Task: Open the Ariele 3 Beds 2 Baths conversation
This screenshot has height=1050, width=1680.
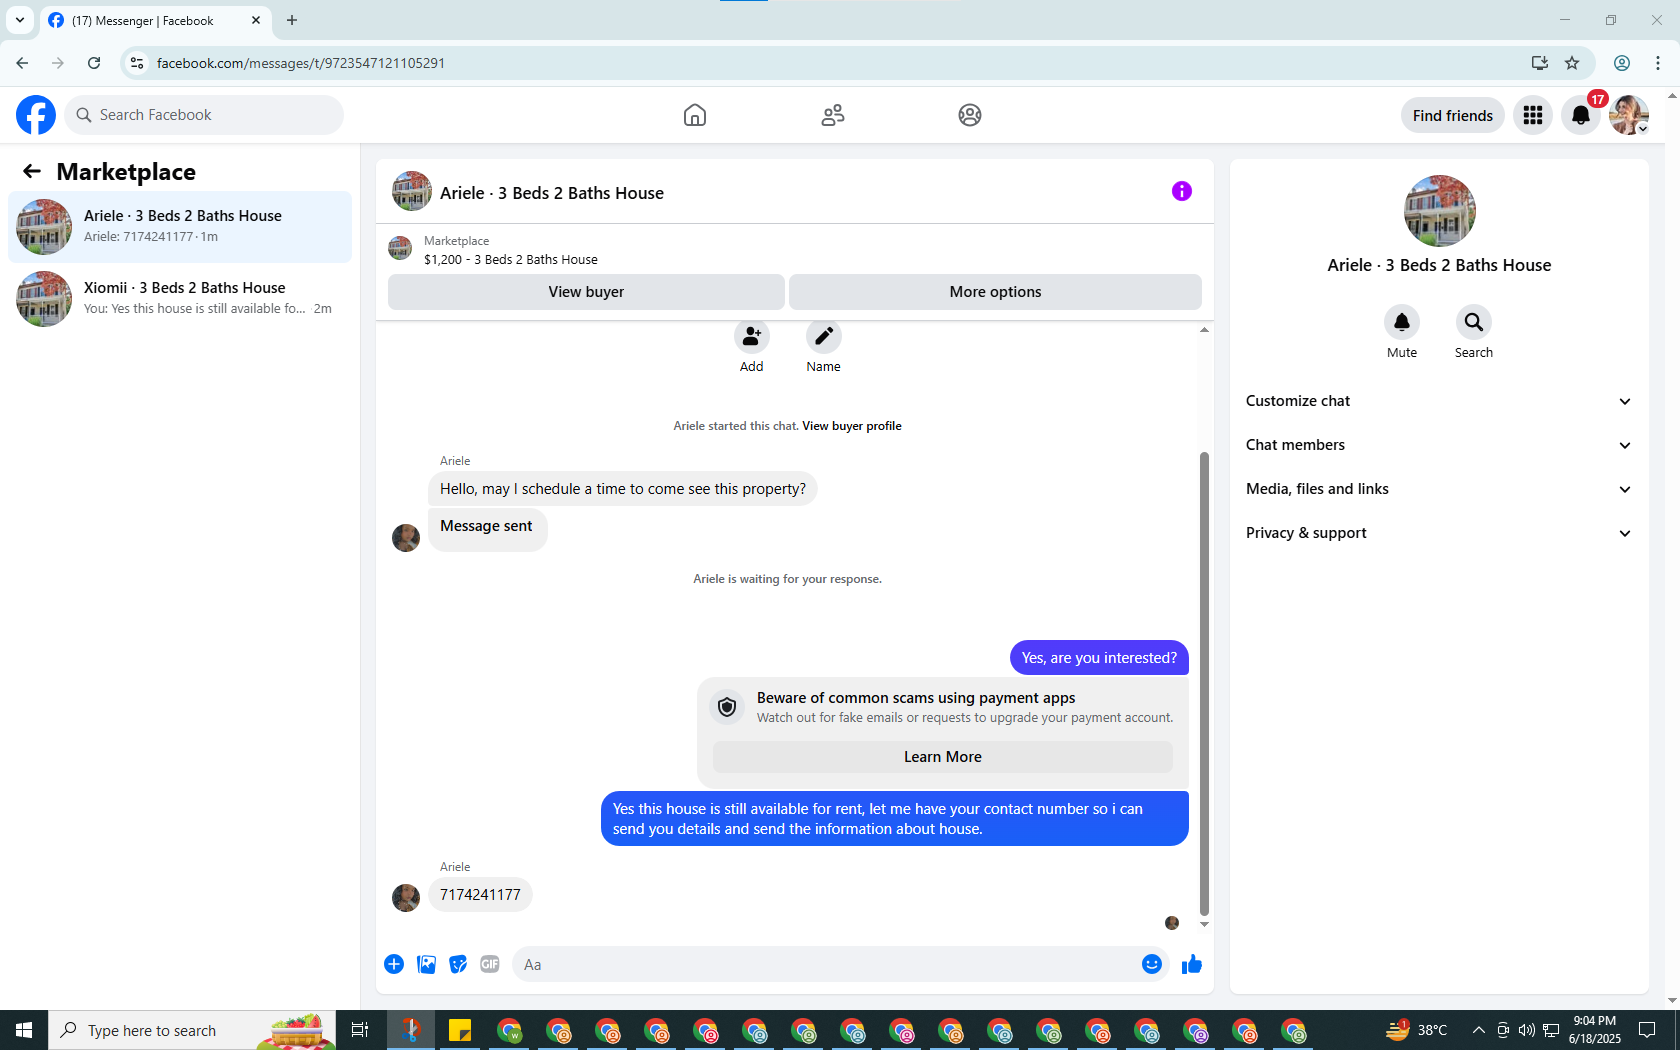Action: point(180,227)
